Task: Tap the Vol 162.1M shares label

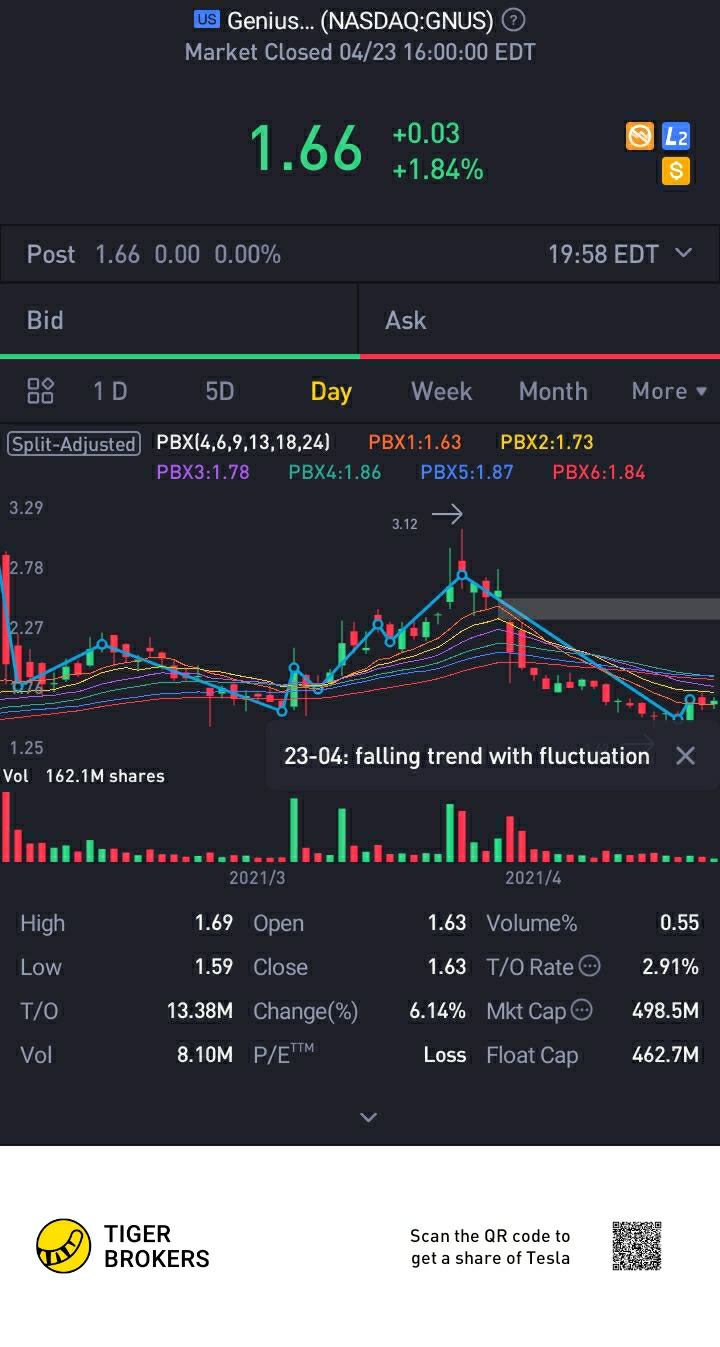Action: click(84, 776)
